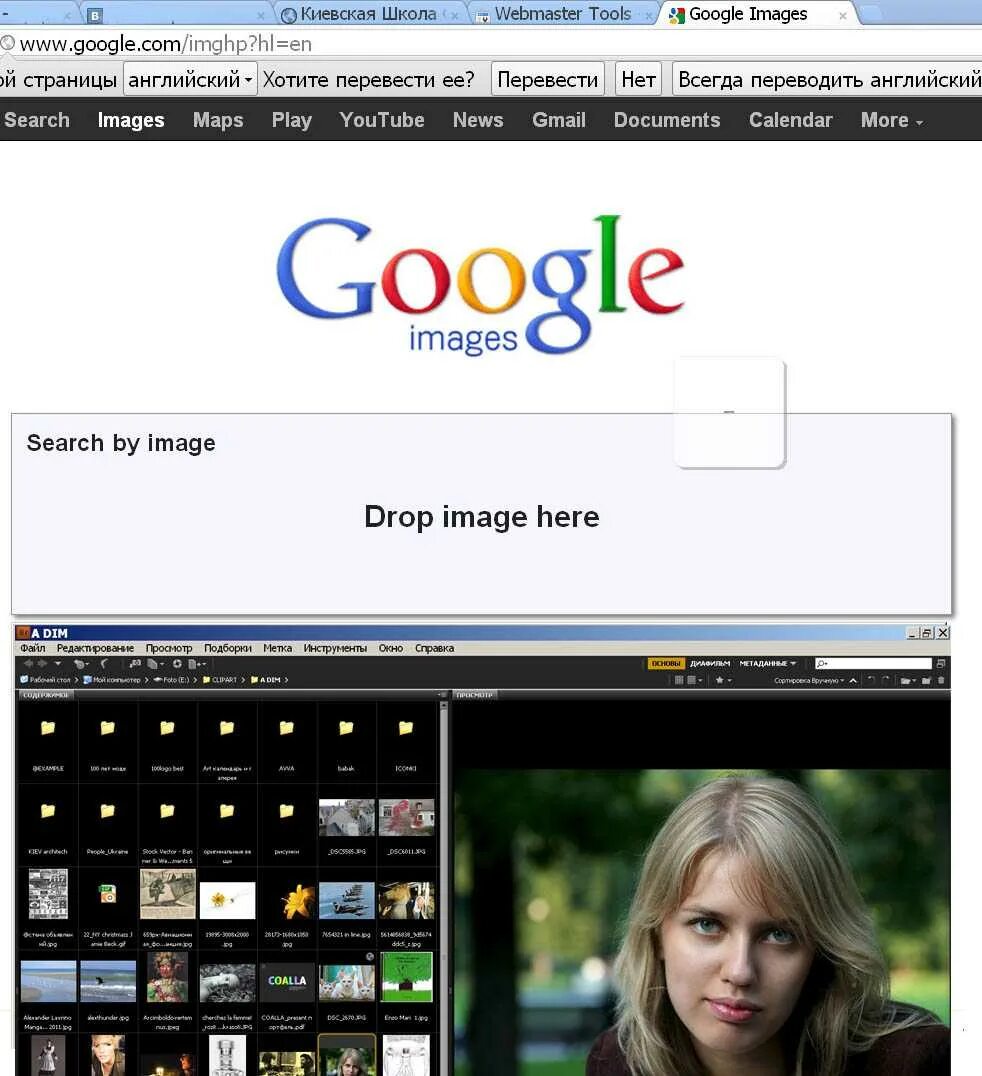Open the star rating filter dropdown
982x1076 pixels.
click(724, 680)
